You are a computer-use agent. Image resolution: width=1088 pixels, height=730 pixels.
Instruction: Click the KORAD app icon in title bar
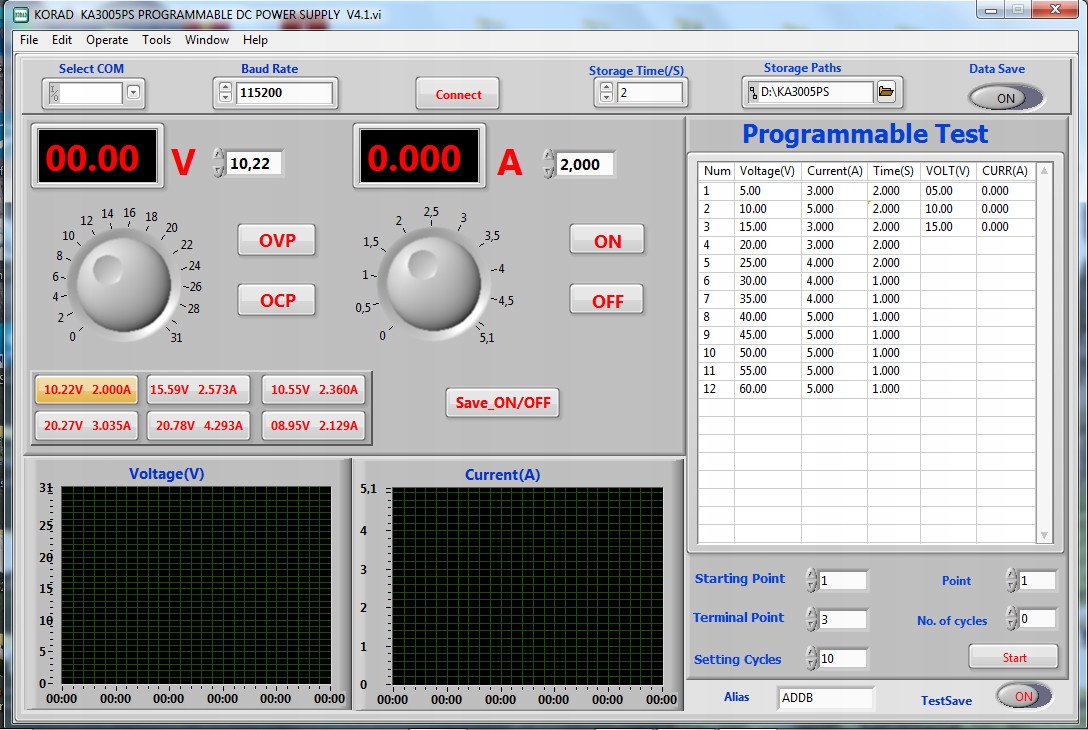pos(20,15)
